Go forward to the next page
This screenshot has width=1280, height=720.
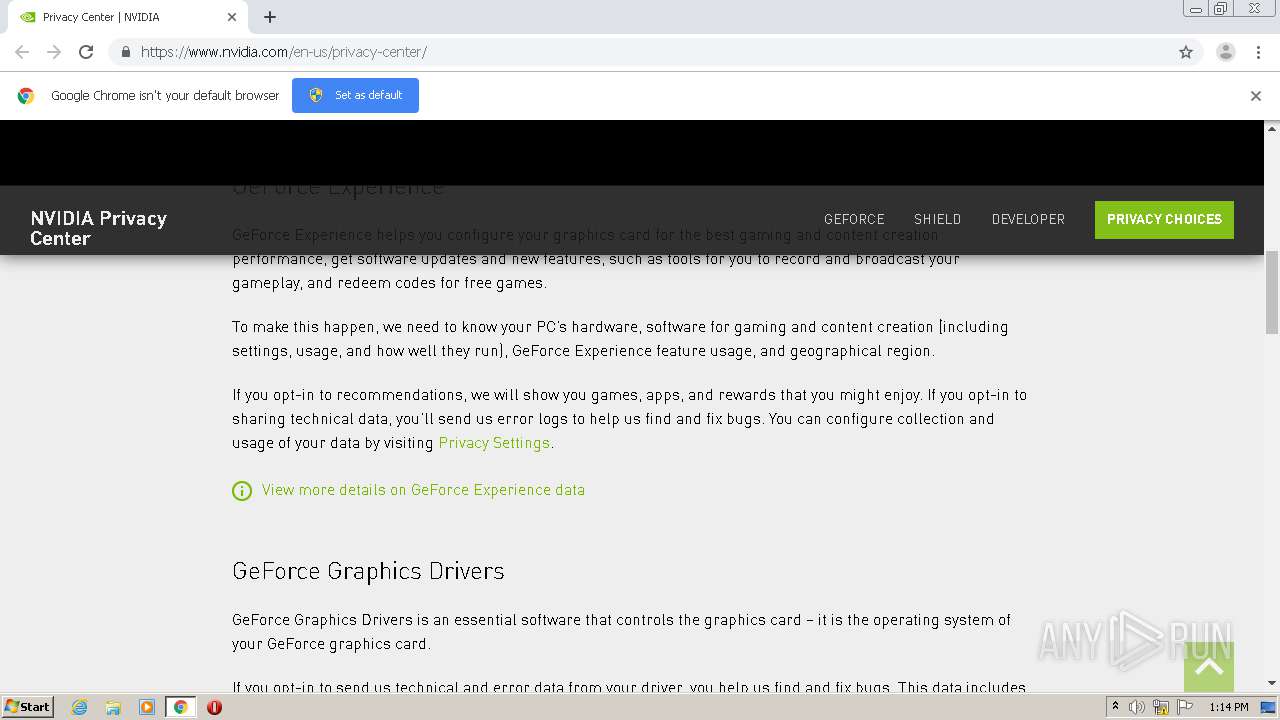pos(54,52)
